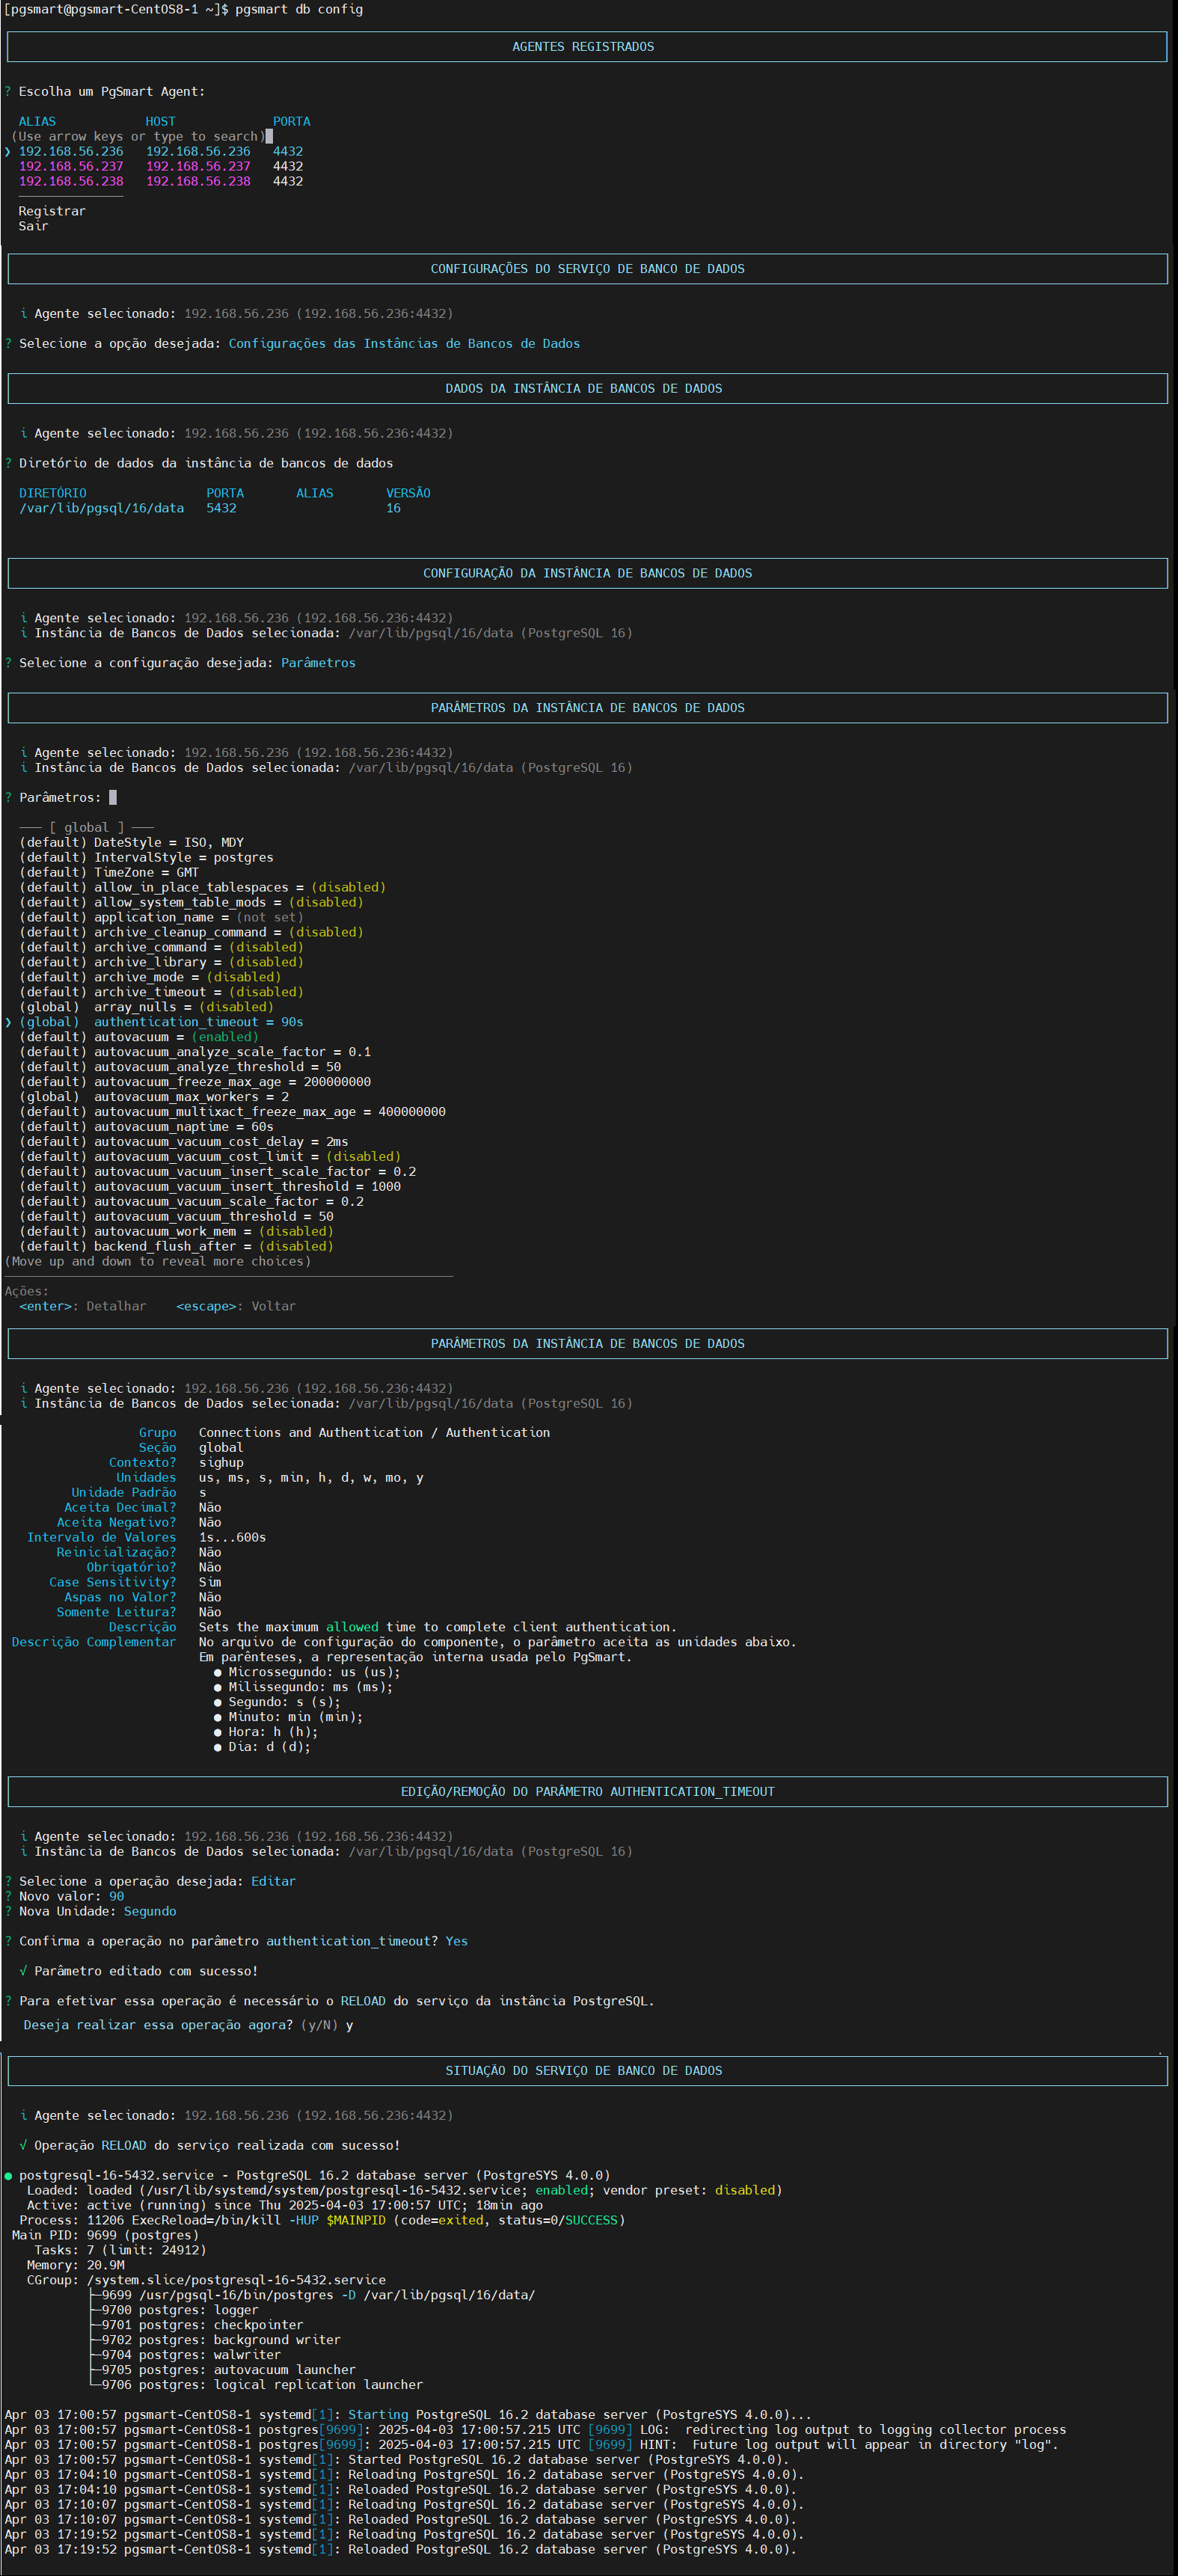Screen dimensions: 1178x2576
Task: Choose the Sair option in agent list
Action: (x=33, y=226)
